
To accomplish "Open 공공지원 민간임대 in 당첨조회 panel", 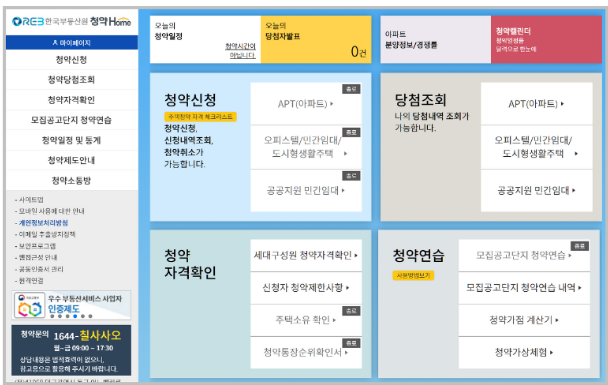I will click(x=537, y=190).
